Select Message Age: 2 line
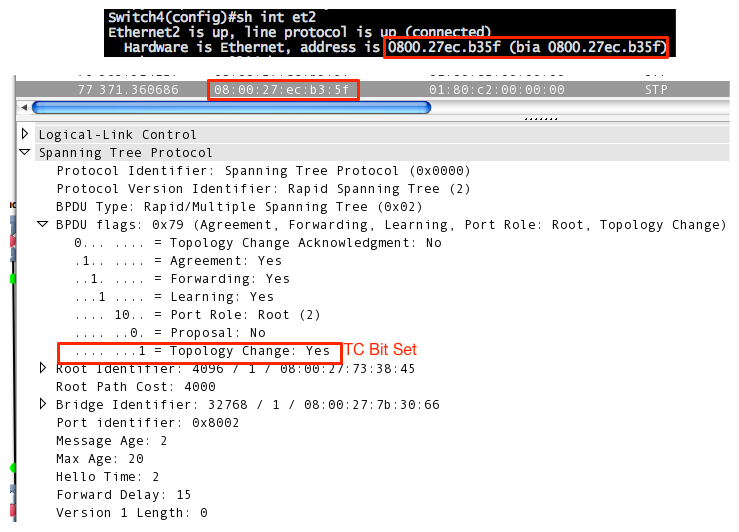The image size is (739, 532). click(112, 441)
